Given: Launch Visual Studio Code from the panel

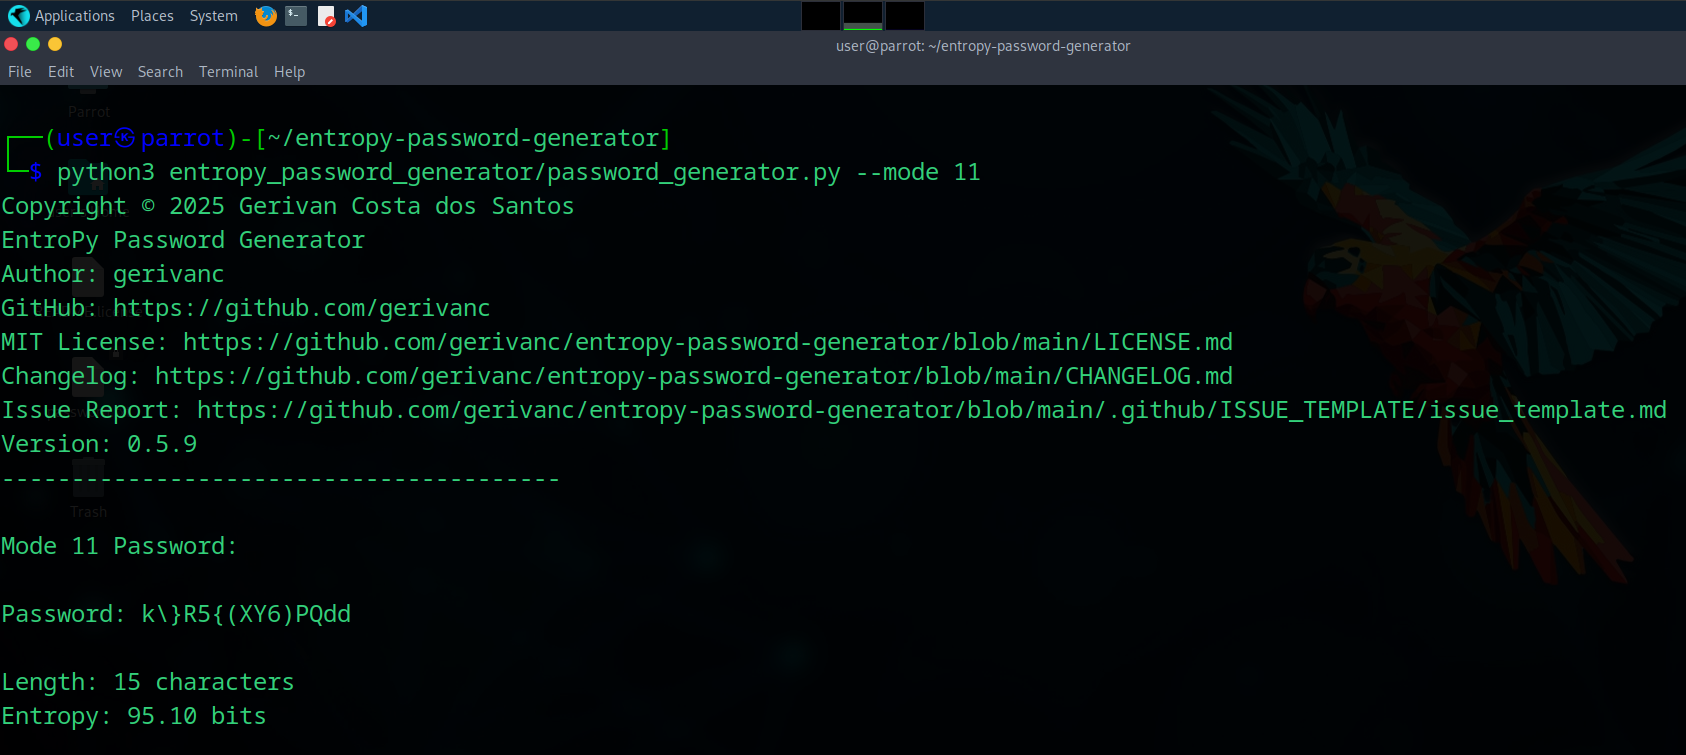Looking at the screenshot, I should point(356,15).
